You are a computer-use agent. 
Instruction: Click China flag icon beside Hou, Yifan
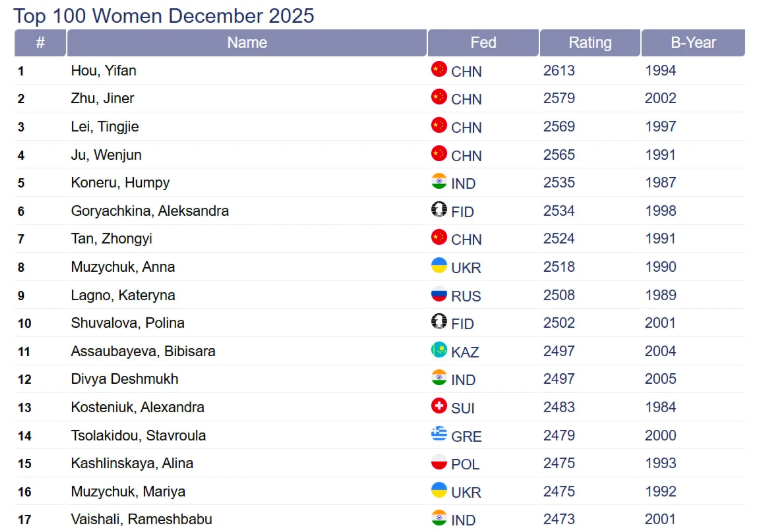tap(438, 70)
